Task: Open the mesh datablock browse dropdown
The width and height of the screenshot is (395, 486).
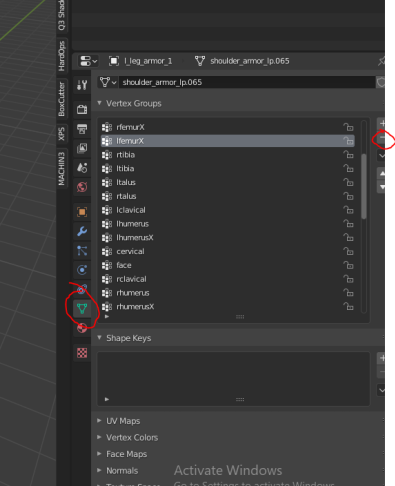Action: tap(108, 82)
